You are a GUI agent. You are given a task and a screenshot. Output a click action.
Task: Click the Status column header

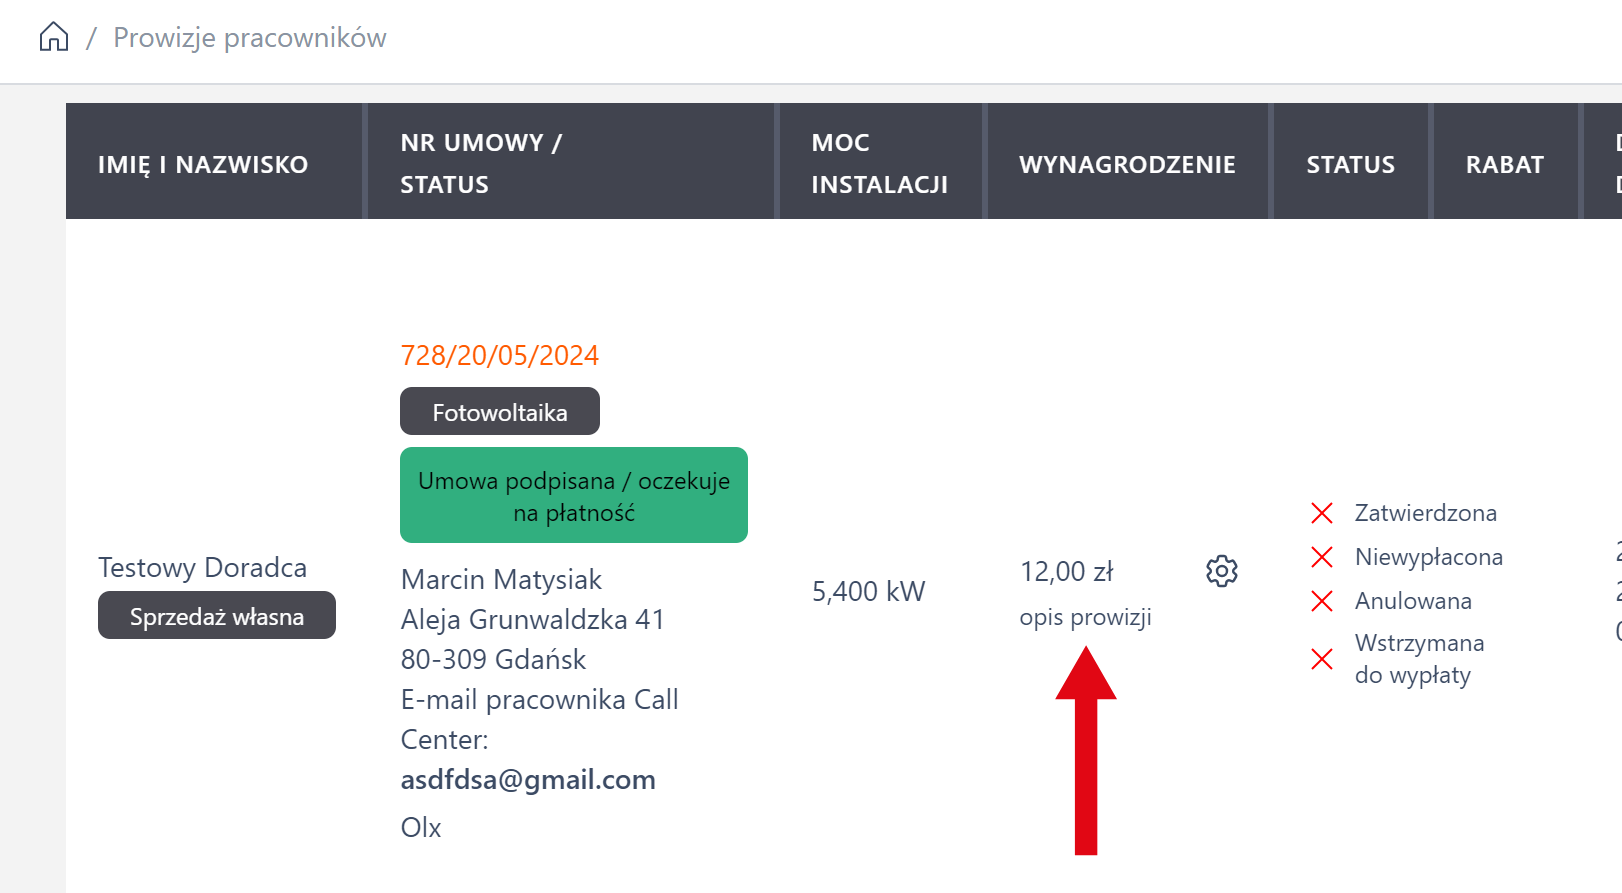pos(1350,164)
